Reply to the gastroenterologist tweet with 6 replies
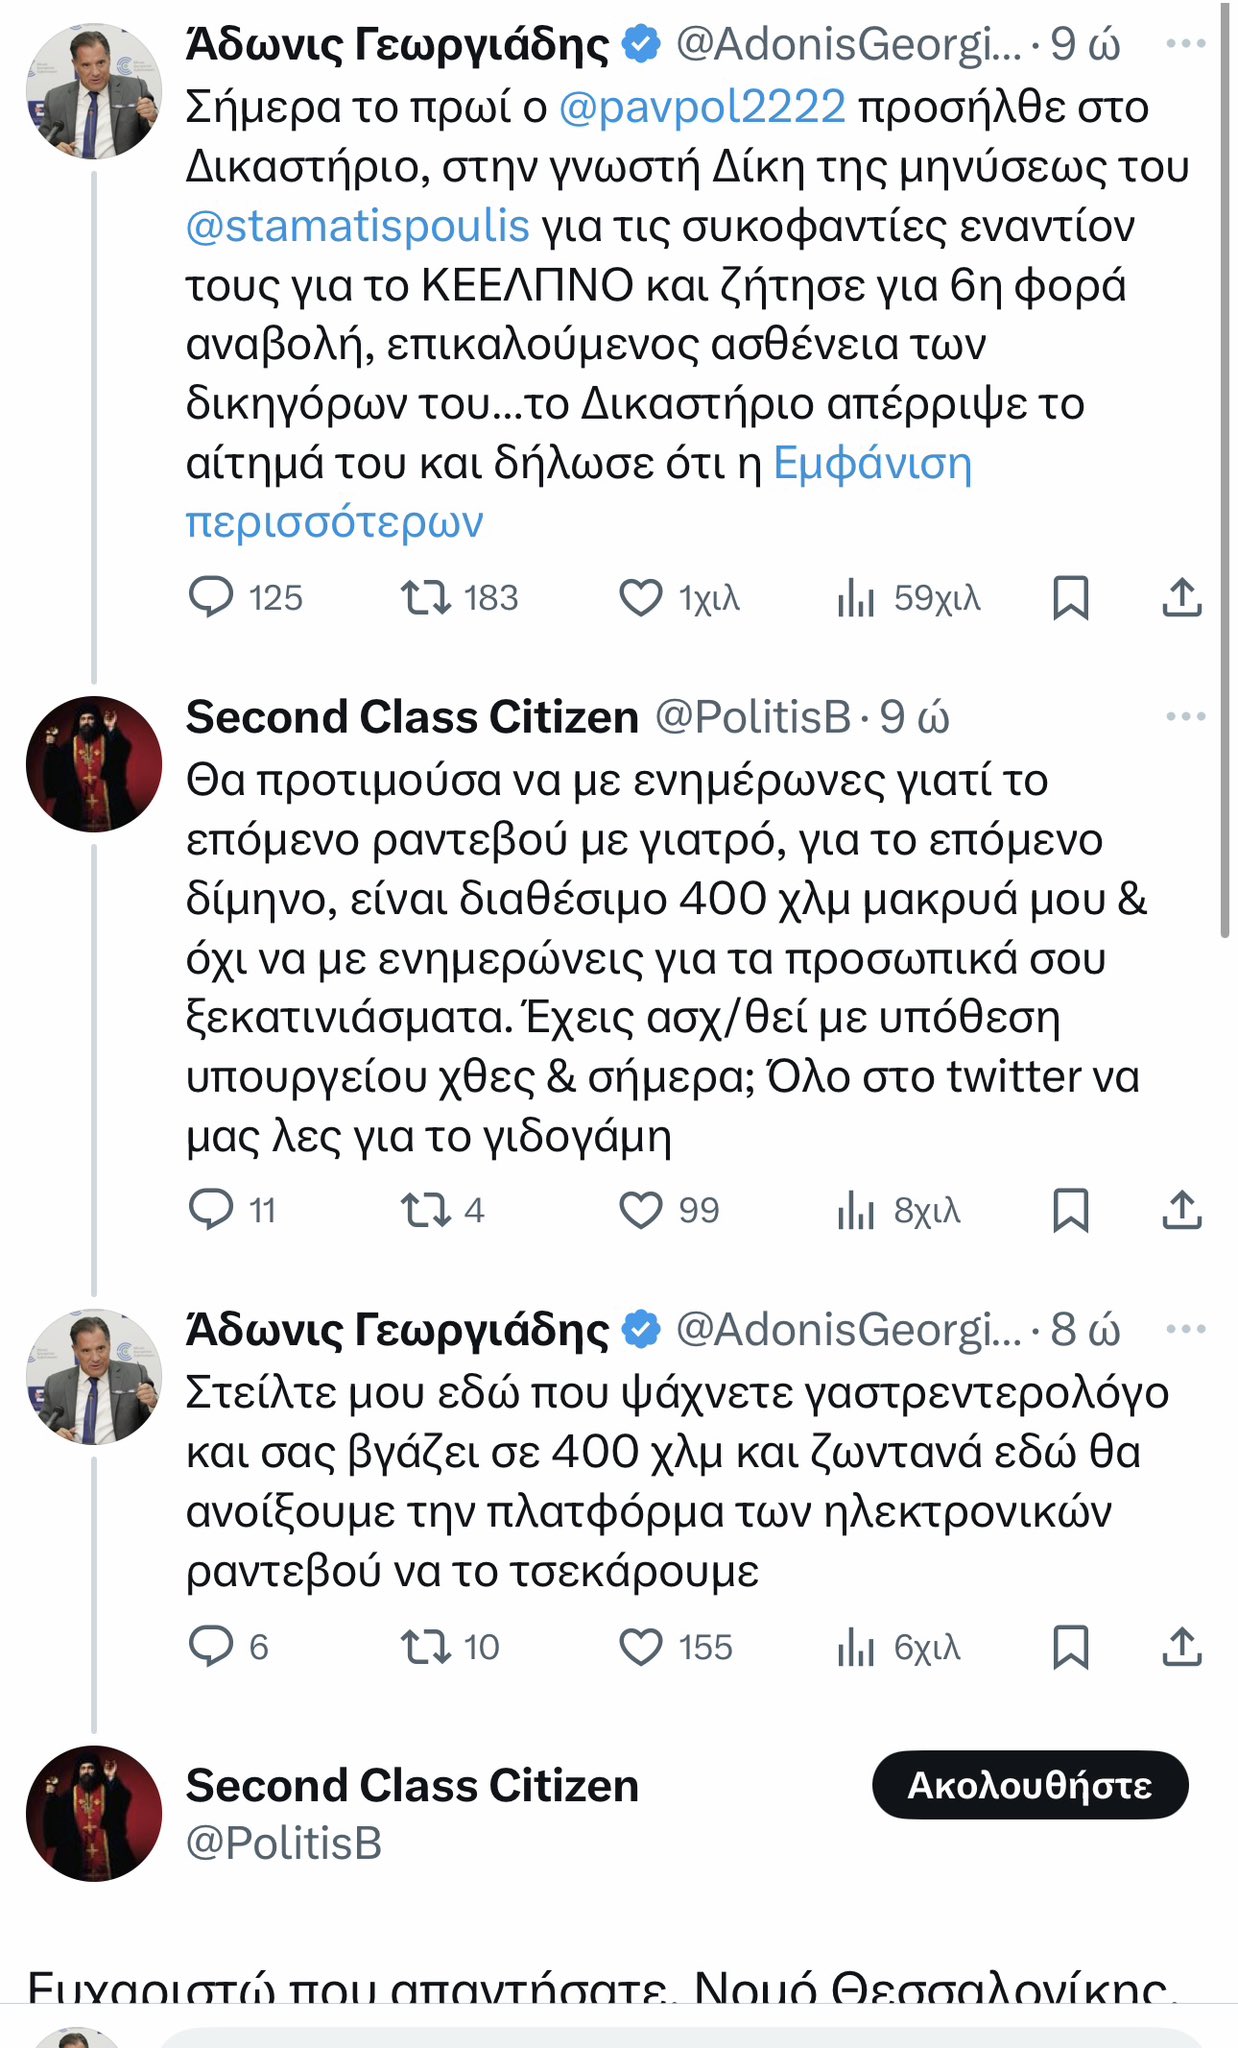The height and width of the screenshot is (2048, 1238). coord(211,1646)
